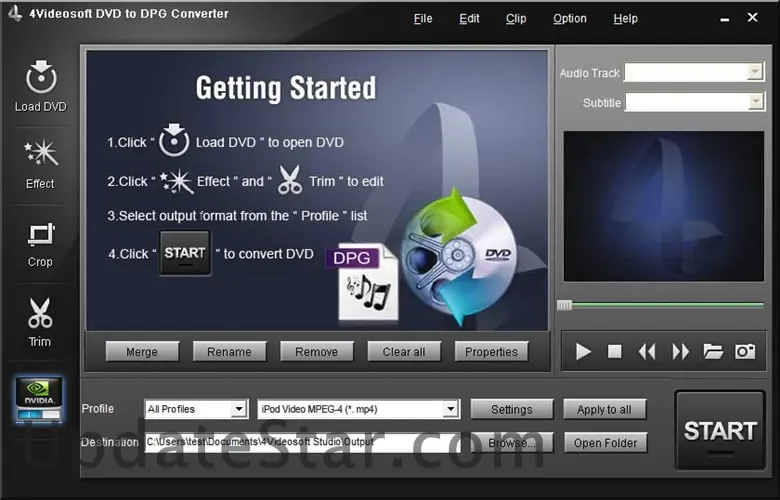Click the Getting Started file list area
780x500 pixels.
317,190
